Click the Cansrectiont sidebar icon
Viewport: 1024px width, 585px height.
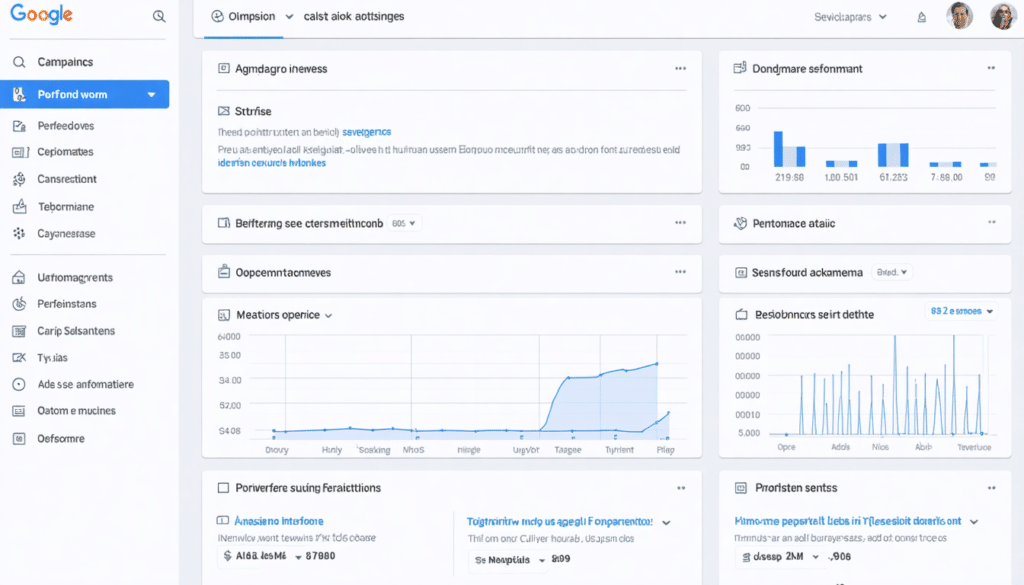click(19, 179)
